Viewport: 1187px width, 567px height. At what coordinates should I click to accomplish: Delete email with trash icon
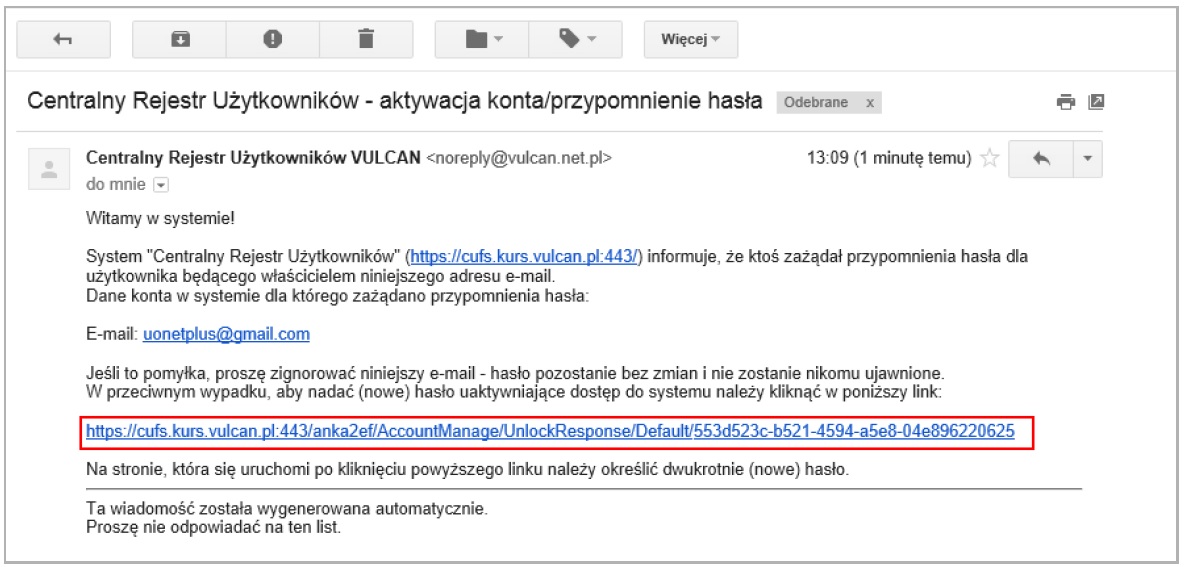pyautogui.click(x=366, y=39)
